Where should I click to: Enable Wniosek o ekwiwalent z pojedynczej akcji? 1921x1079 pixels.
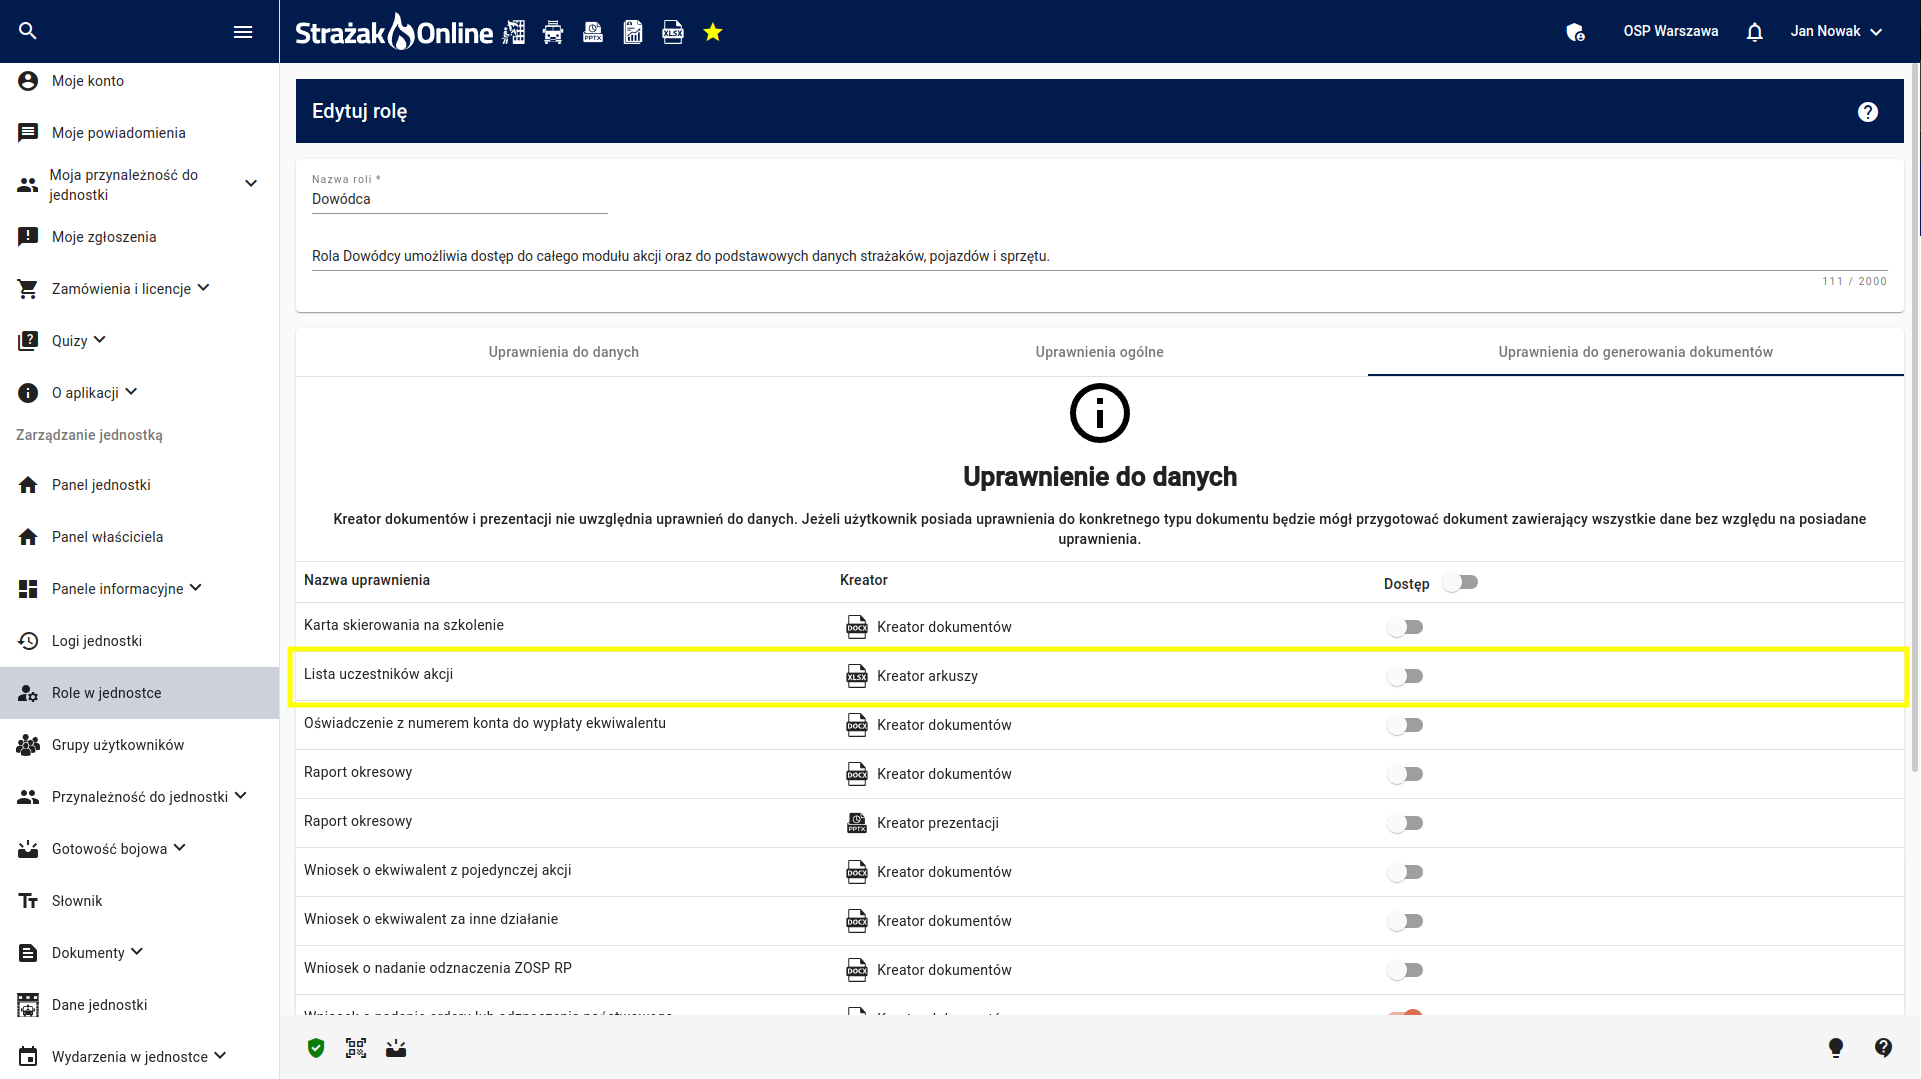click(1405, 872)
